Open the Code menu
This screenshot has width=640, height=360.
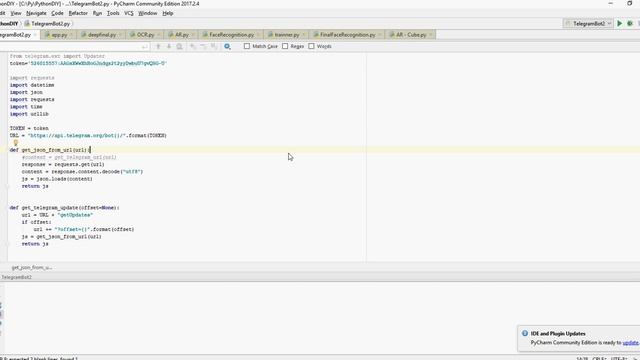pyautogui.click(x=57, y=13)
